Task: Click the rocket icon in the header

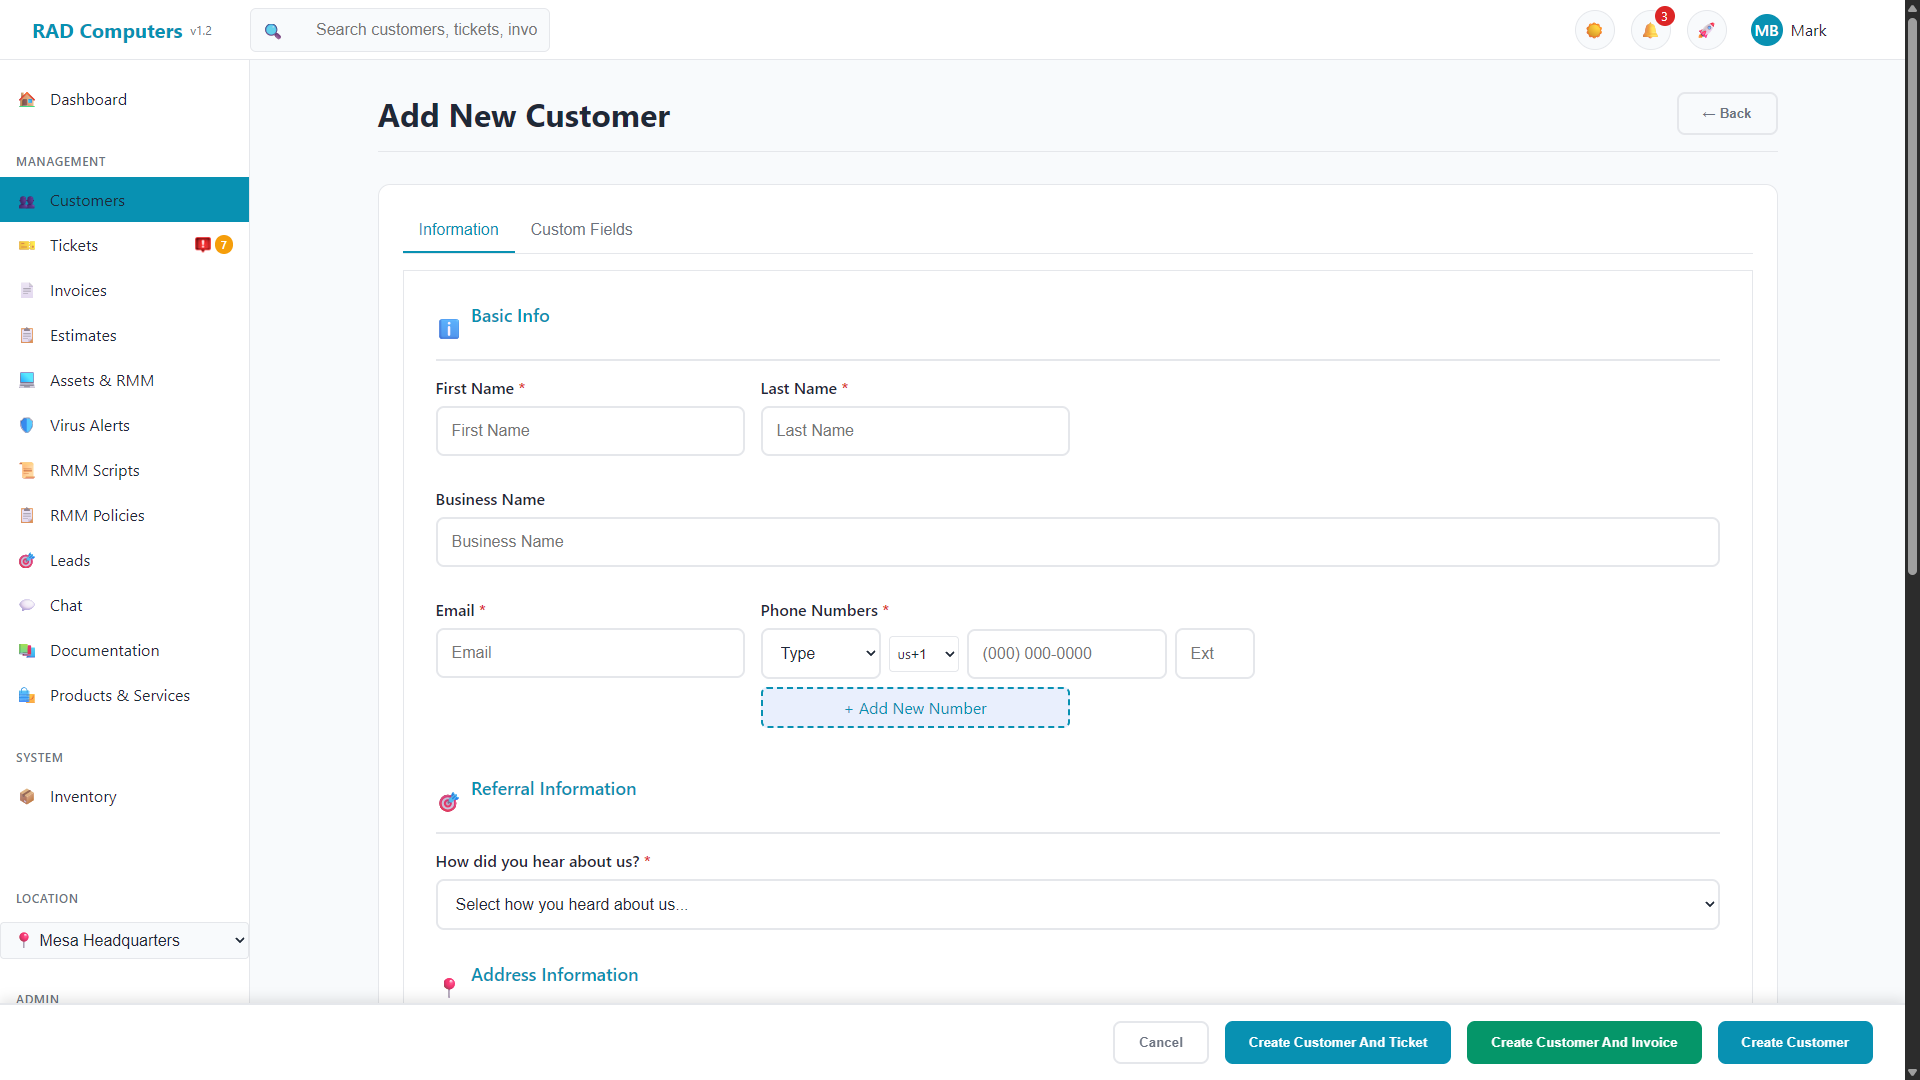Action: [1706, 30]
